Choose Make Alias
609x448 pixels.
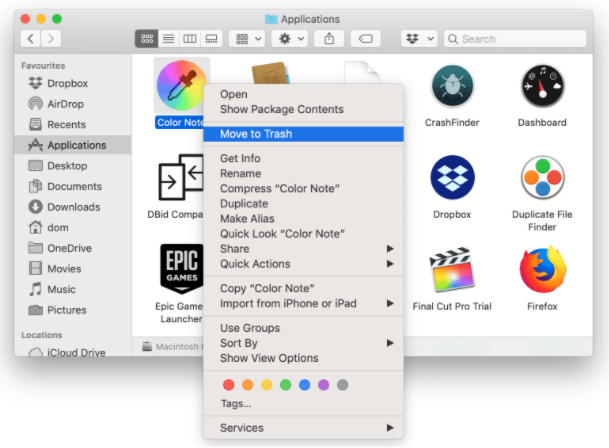click(x=303, y=218)
